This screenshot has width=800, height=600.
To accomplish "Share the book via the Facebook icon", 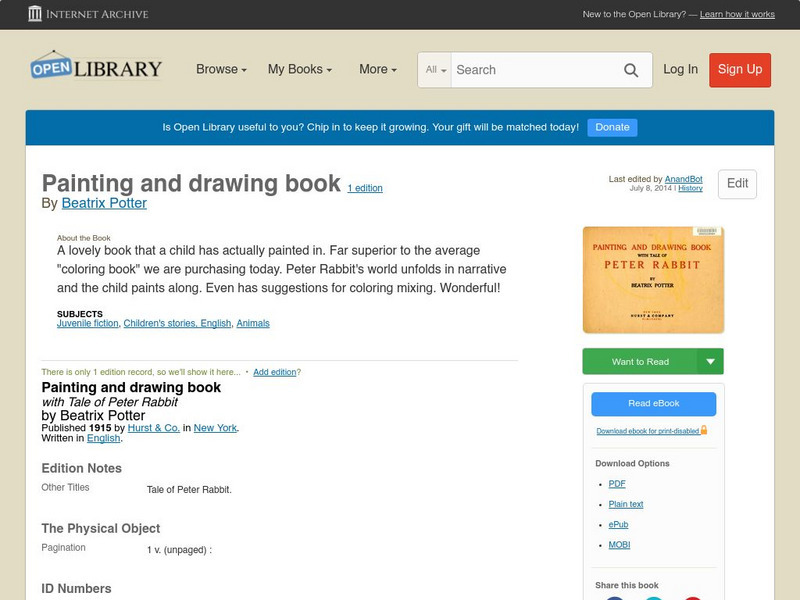I will pos(615,598).
